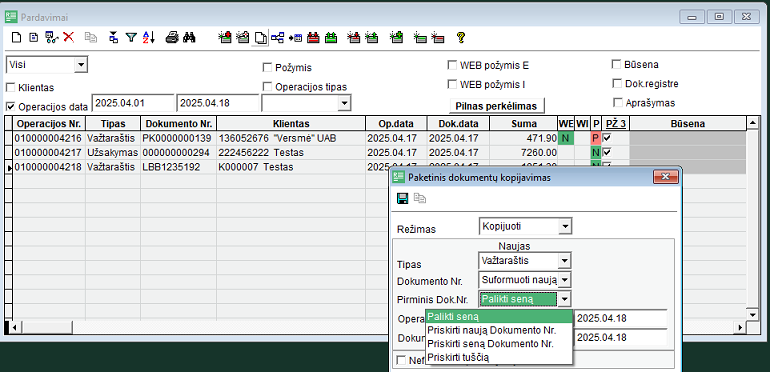Open the Režimas Kopijuoti dropdown
This screenshot has width=770, height=372.
coord(566,226)
